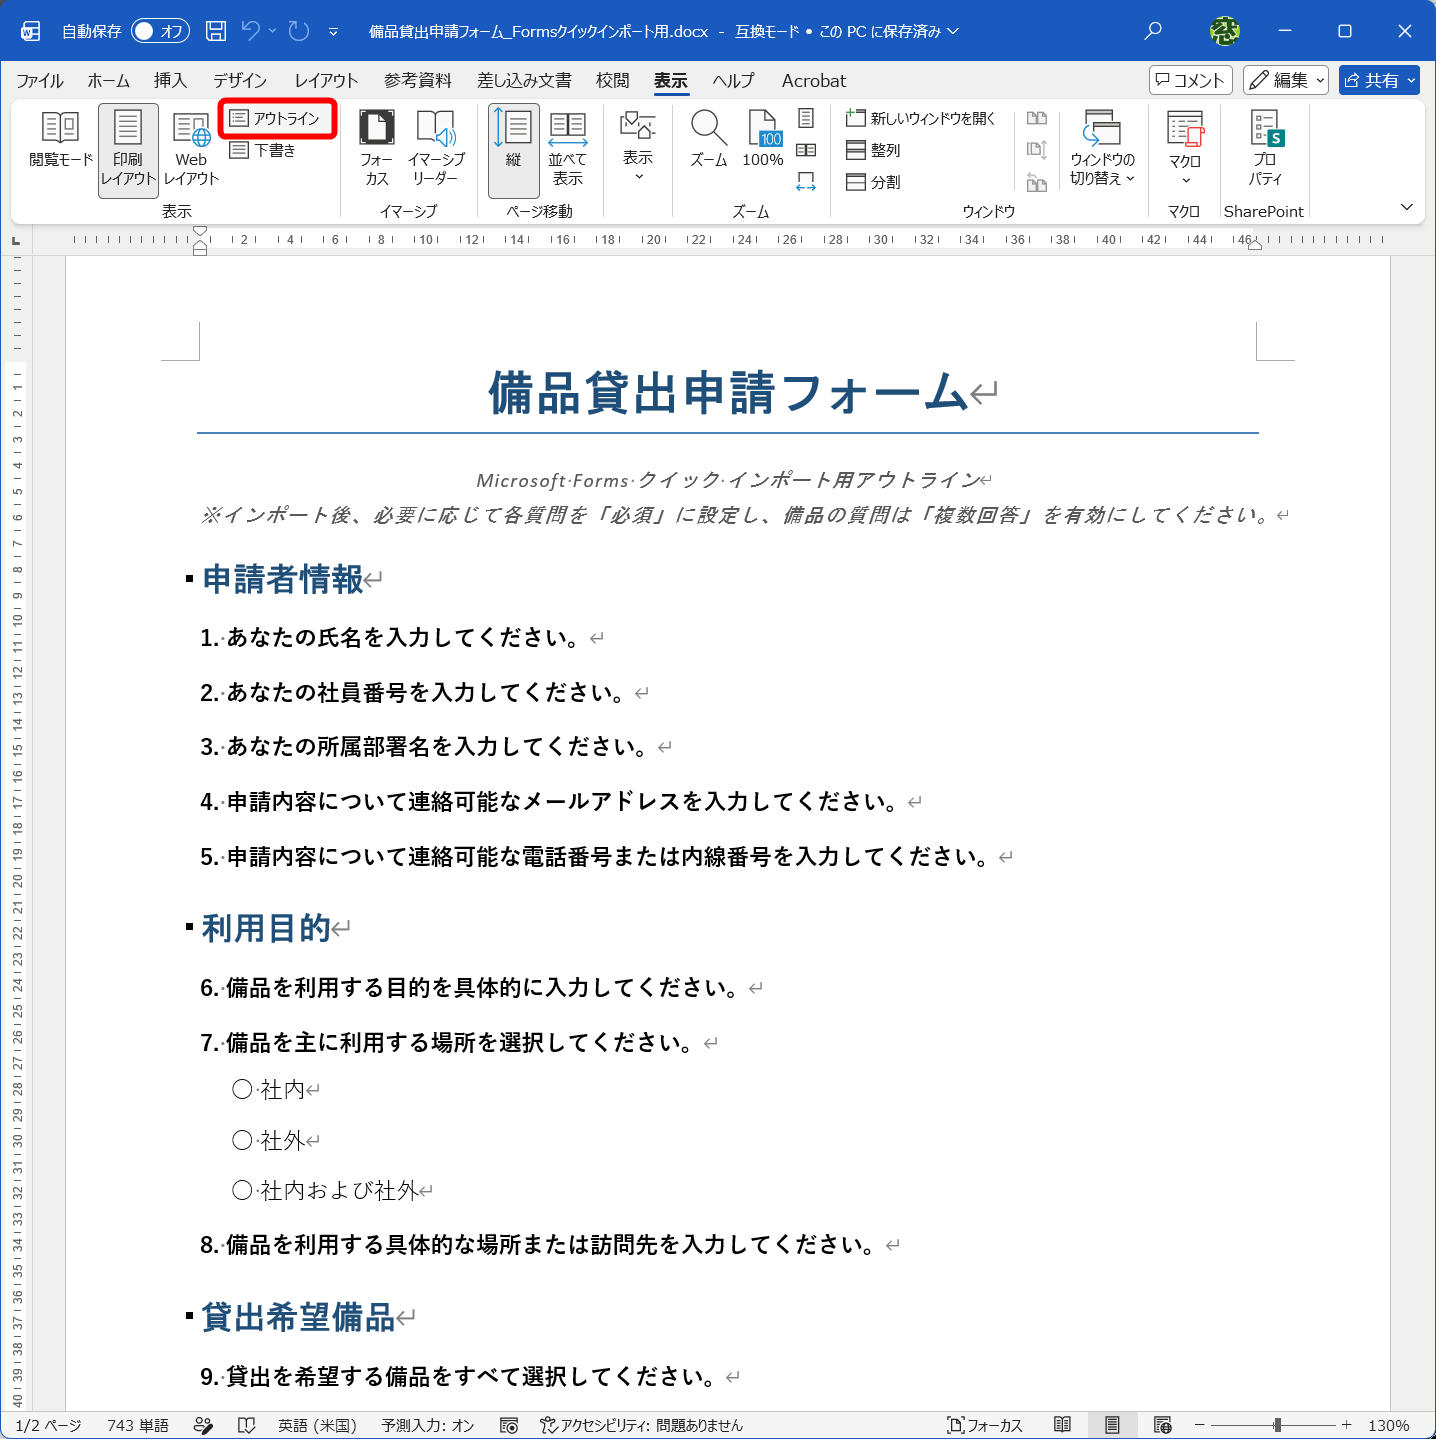Viewport: 1436px width, 1439px height.
Task: Click 1/2 ページ page indicator
Action: pos(48,1425)
